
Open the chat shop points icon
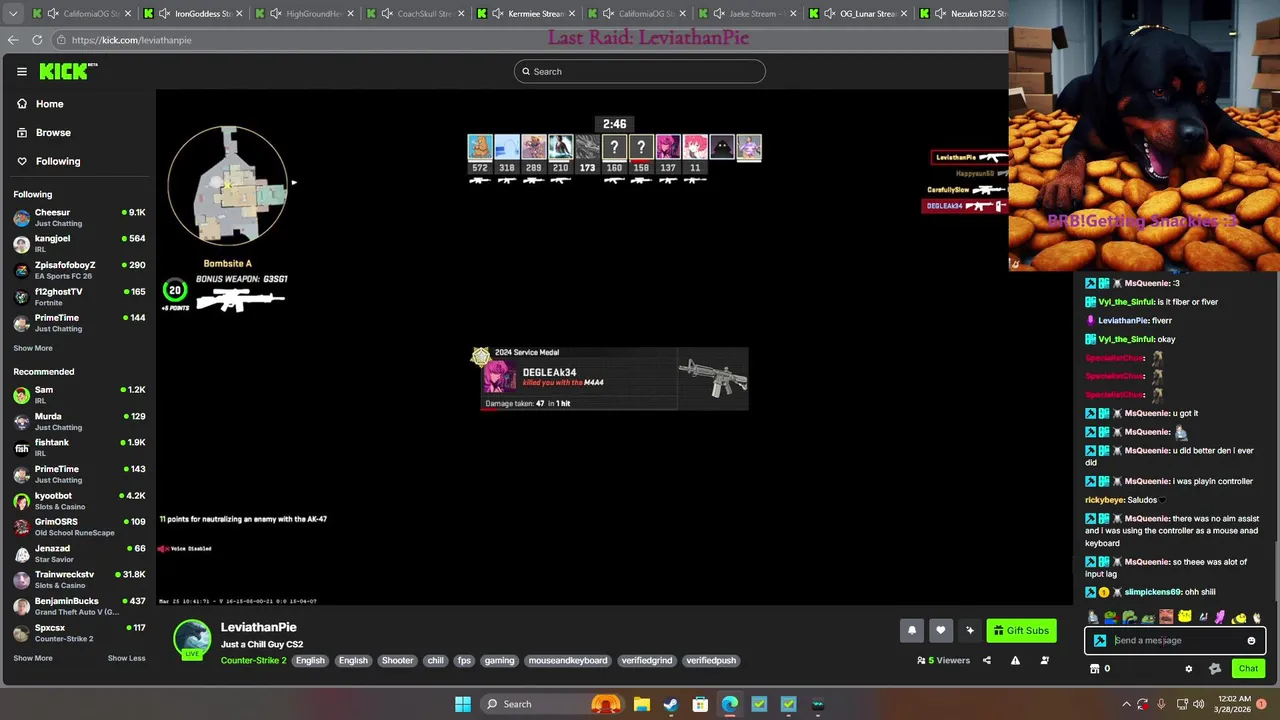(x=1095, y=669)
